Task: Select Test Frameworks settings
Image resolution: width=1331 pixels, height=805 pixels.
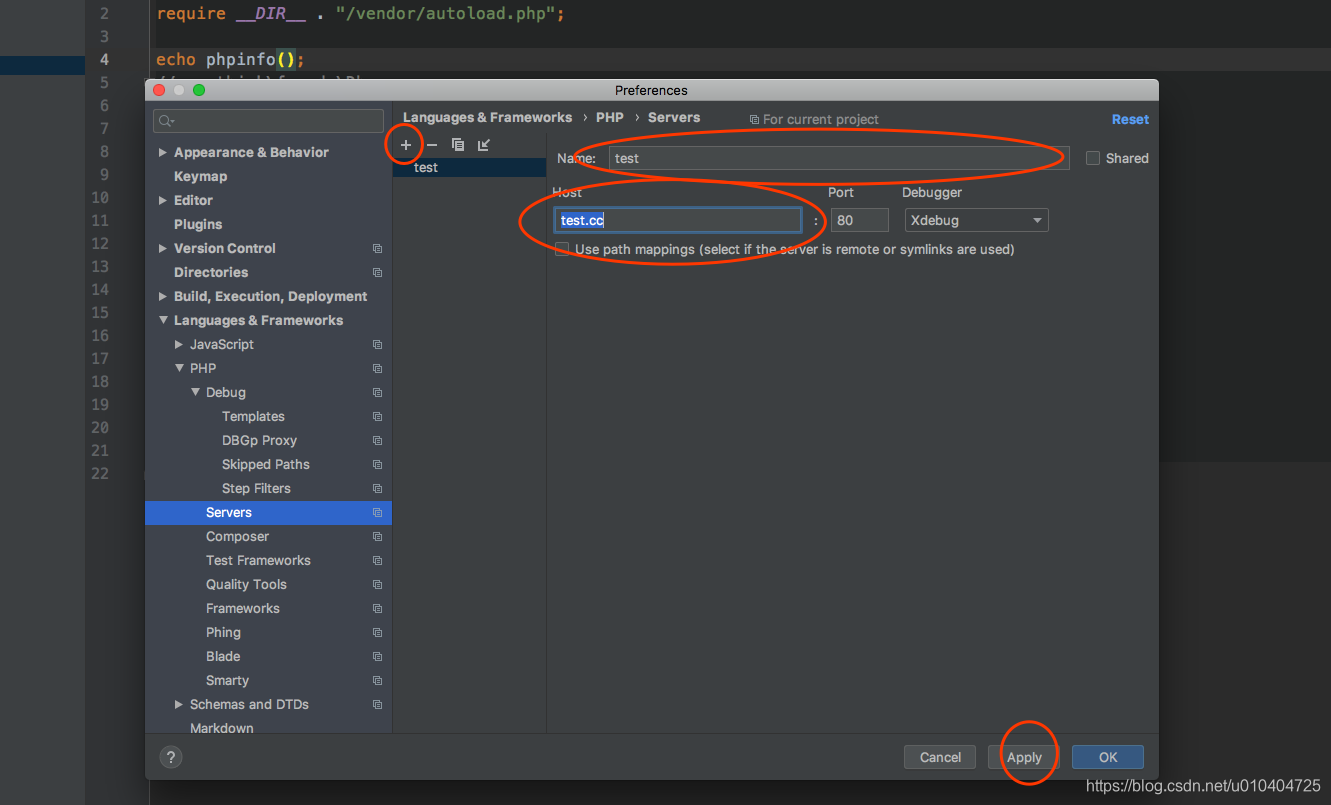Action: click(258, 560)
